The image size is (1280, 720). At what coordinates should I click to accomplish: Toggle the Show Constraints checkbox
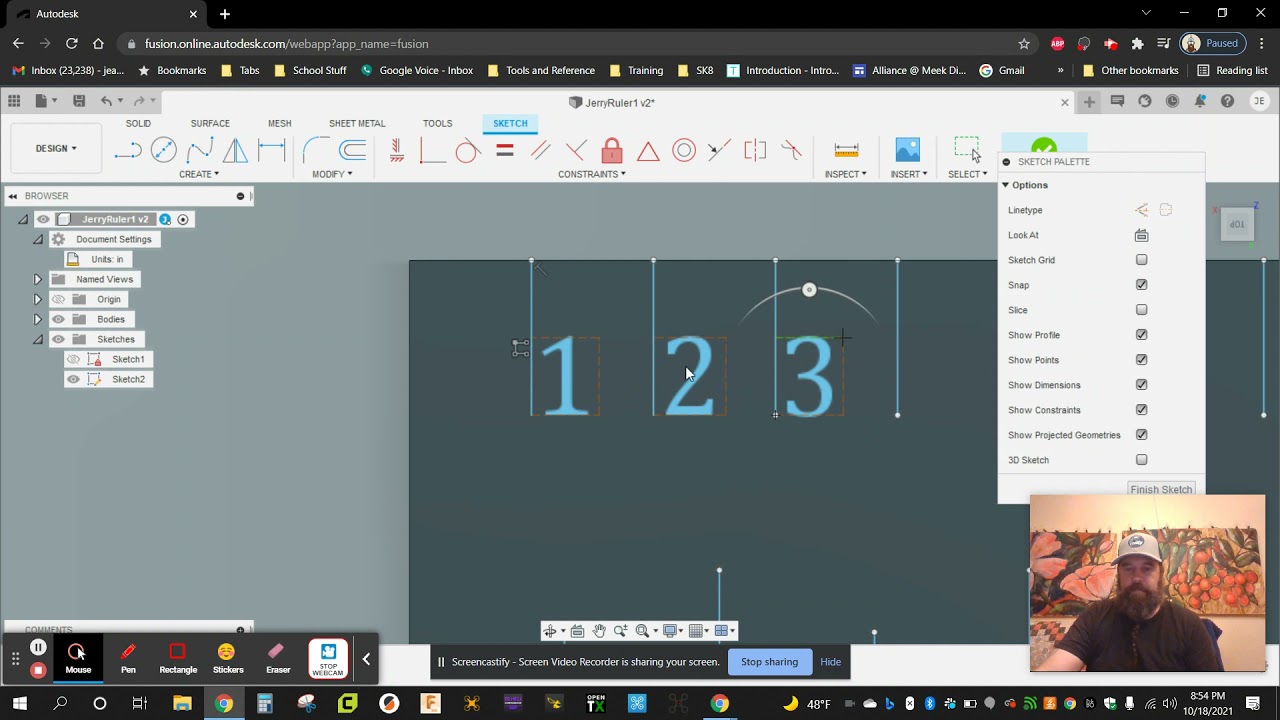[1141, 410]
